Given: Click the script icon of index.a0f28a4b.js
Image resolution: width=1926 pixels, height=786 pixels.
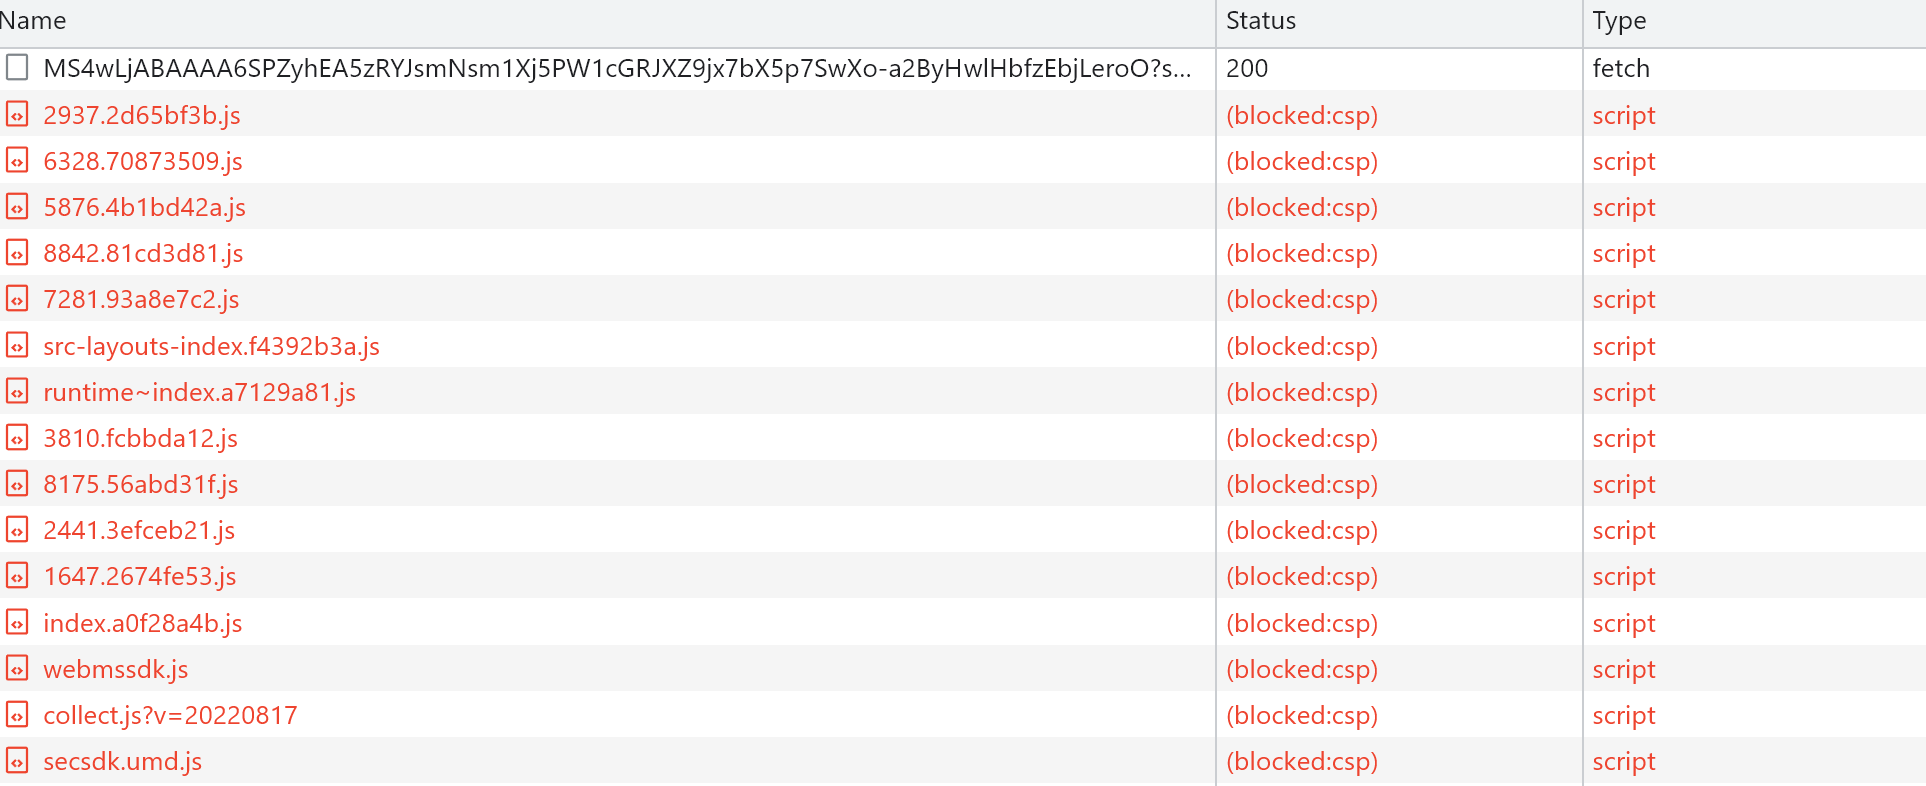Looking at the screenshot, I should pyautogui.click(x=17, y=623).
